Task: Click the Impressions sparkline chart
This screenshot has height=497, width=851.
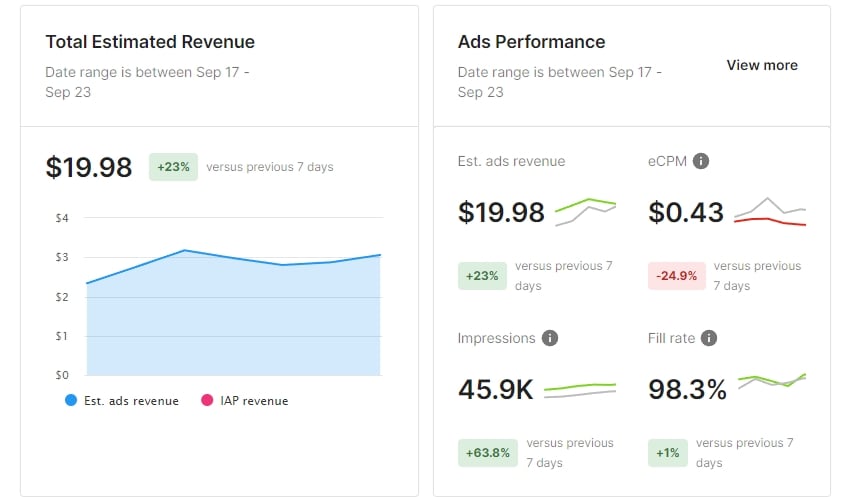Action: [x=580, y=390]
